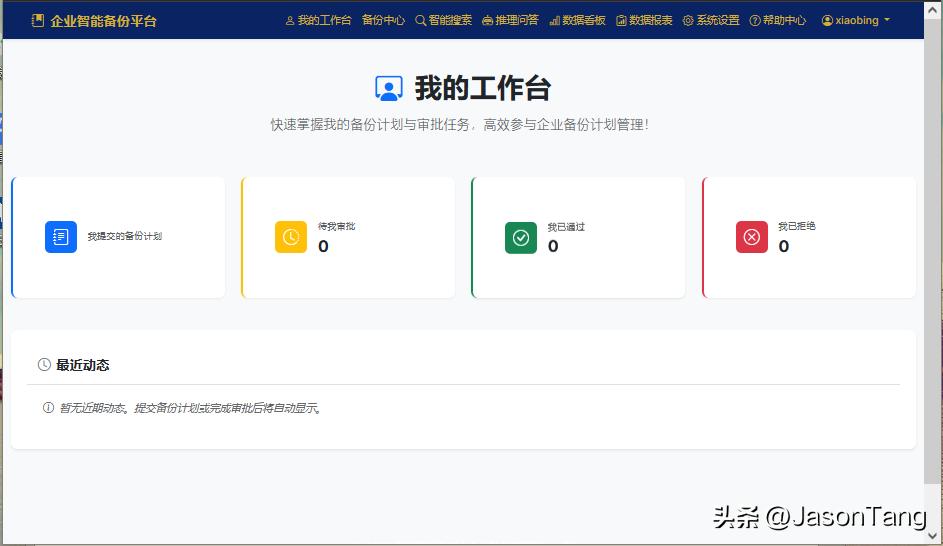
Task: Open 推理问答 from the top navigation
Action: [510, 20]
